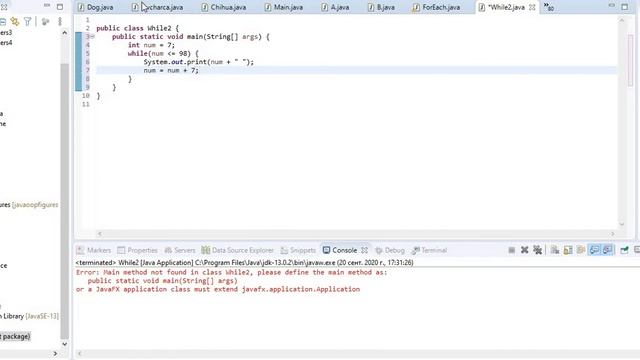This screenshot has height=360, width=640.
Task: Open Package Explorer view menu (three dots)
Action: (x=60, y=21)
